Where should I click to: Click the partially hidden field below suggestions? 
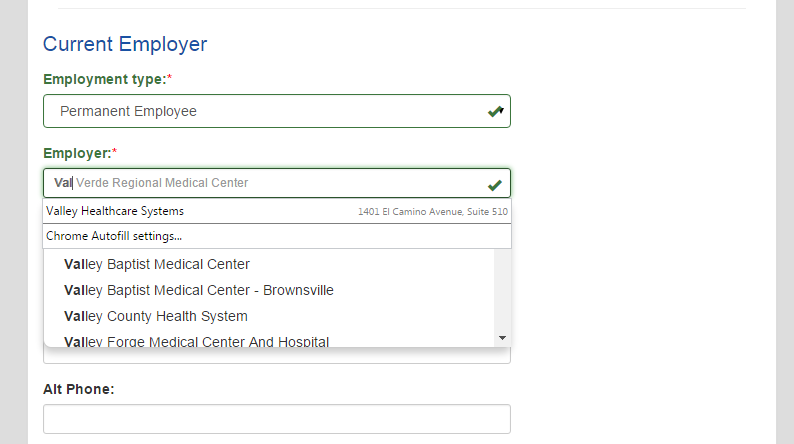(276, 355)
